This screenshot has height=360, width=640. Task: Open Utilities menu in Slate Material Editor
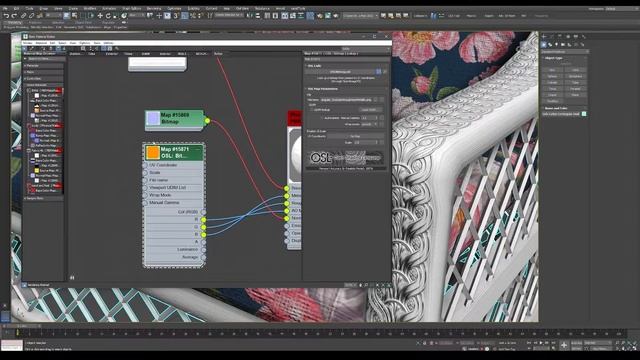pyautogui.click(x=109, y=43)
